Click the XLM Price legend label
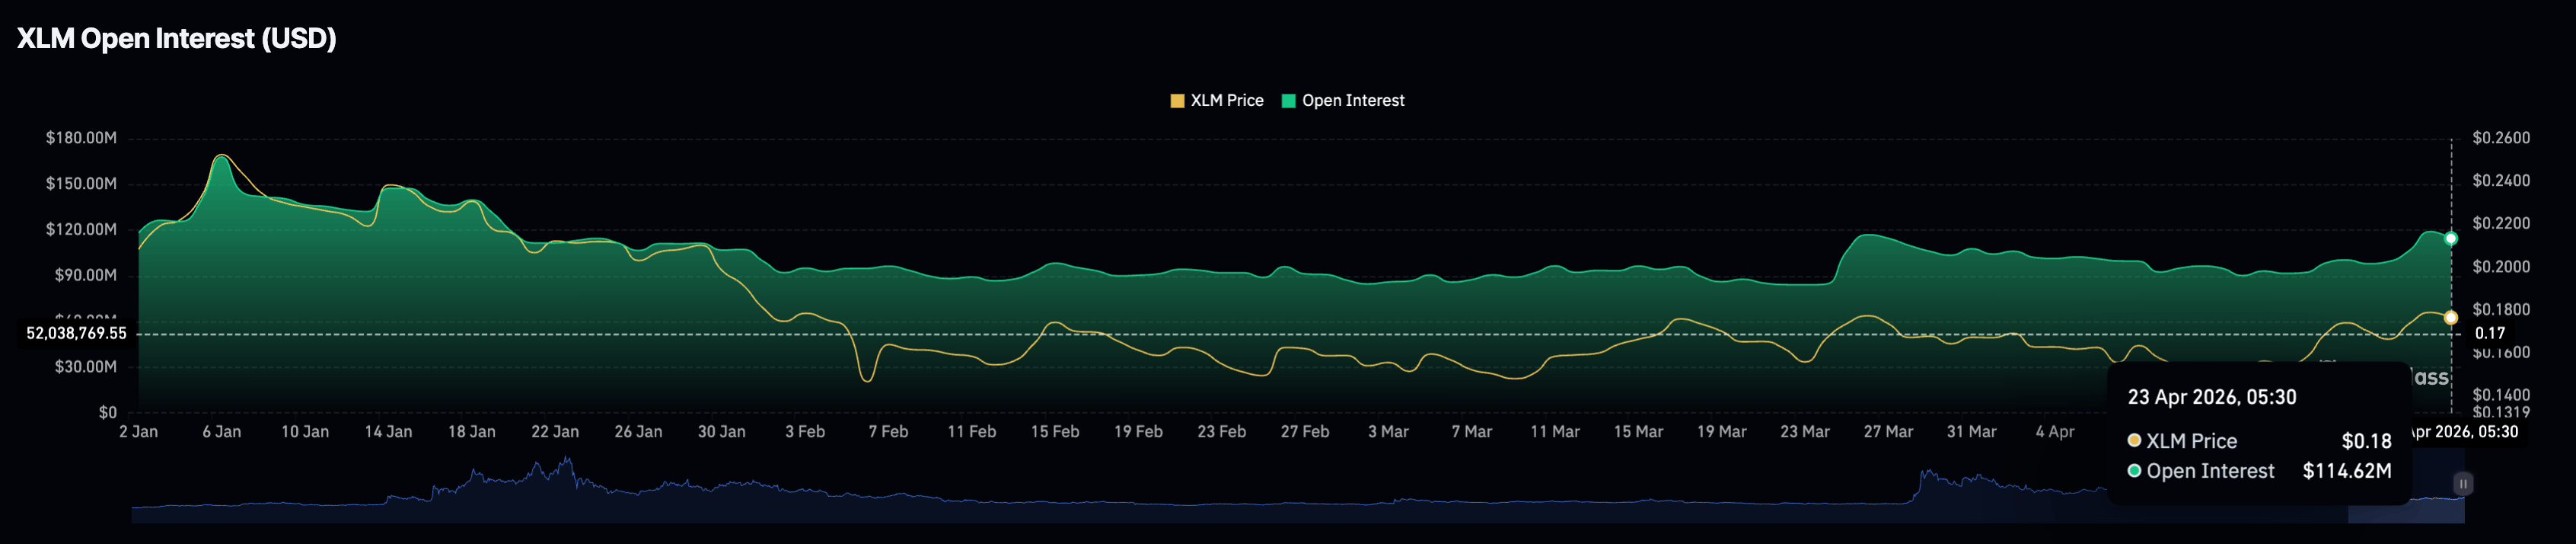The image size is (2576, 544). click(x=1226, y=101)
